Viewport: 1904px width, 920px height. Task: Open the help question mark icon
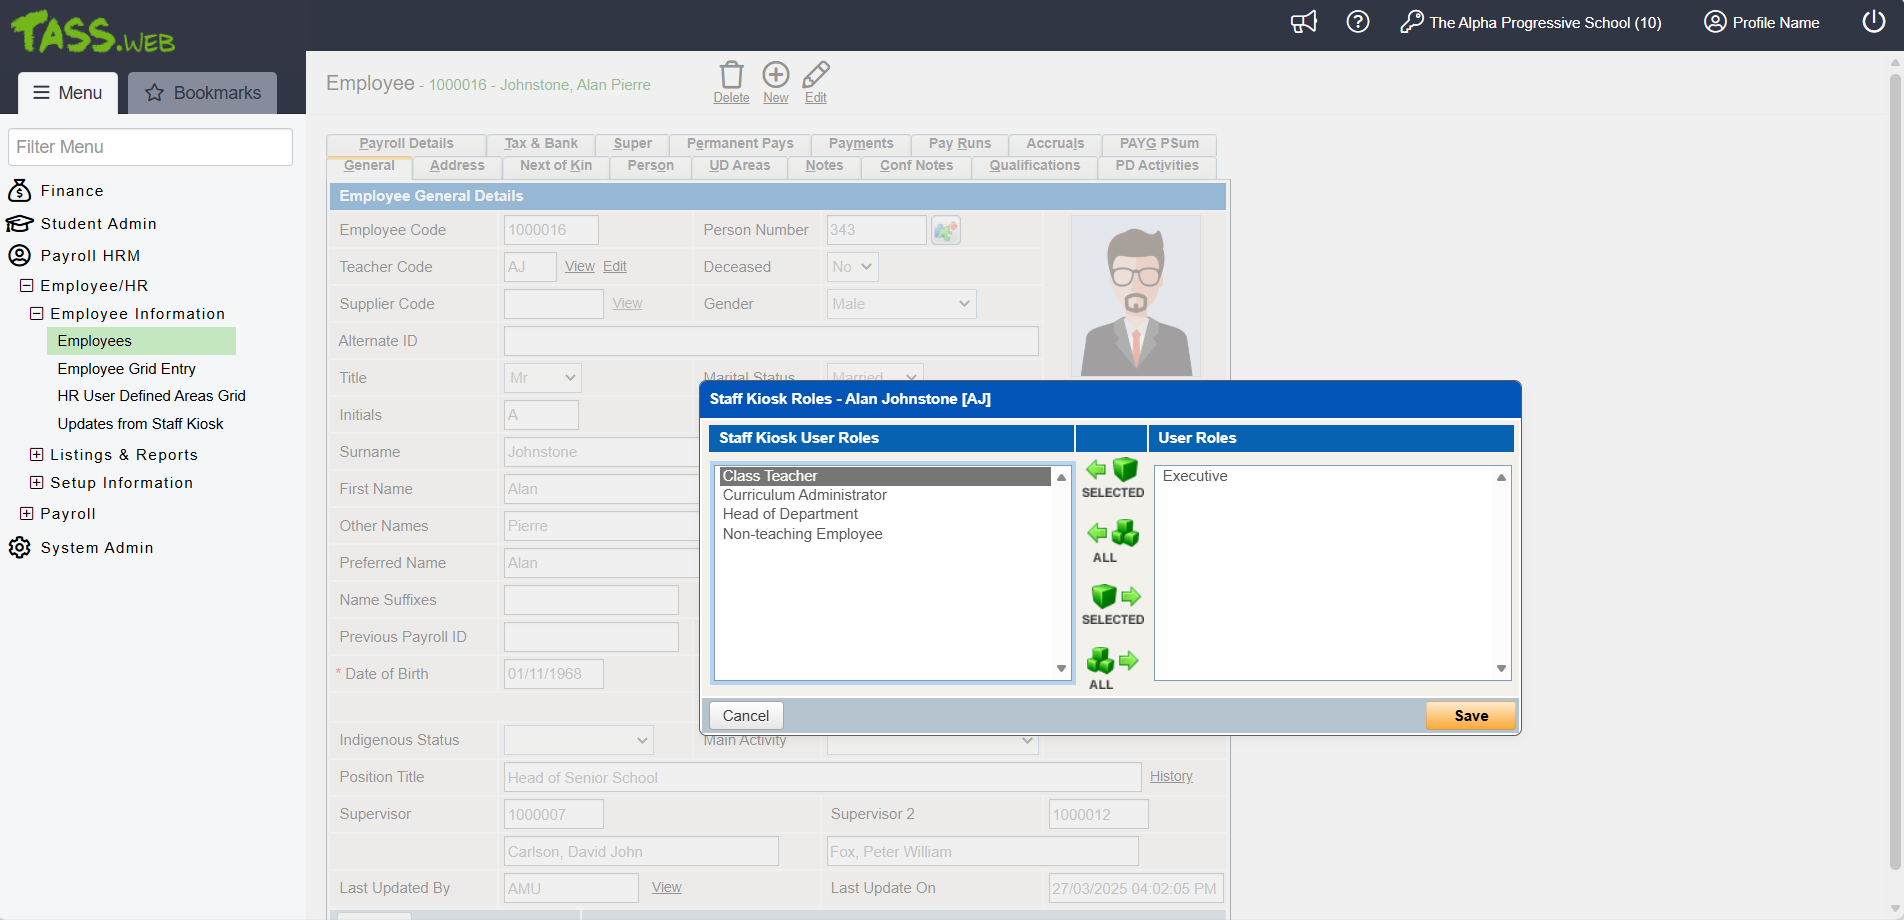click(x=1357, y=22)
